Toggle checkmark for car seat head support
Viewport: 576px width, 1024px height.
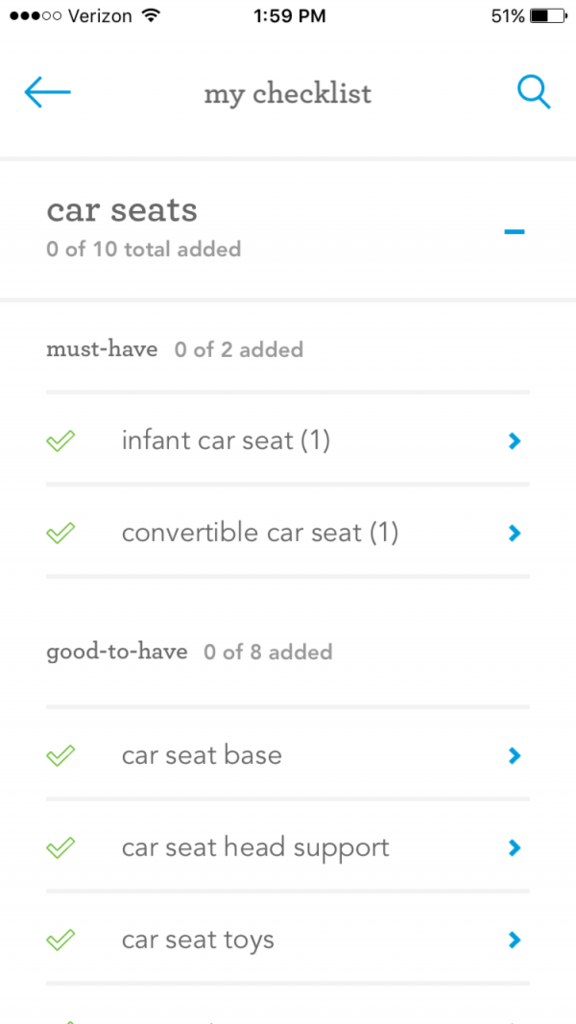(x=61, y=848)
